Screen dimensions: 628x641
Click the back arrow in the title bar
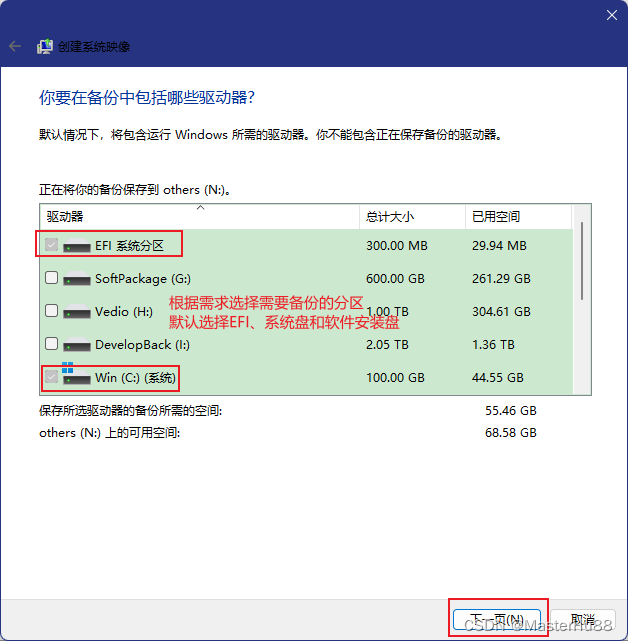pos(15,46)
